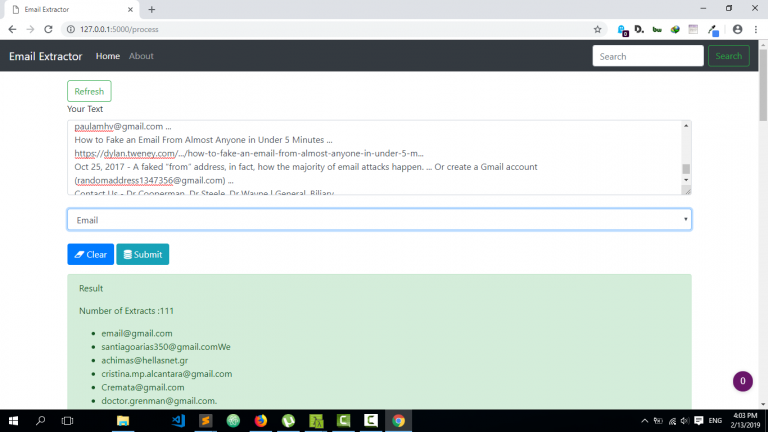Viewport: 768px width, 432px height.
Task: Open Visual Studio Code from the taskbar
Action: (x=178, y=421)
